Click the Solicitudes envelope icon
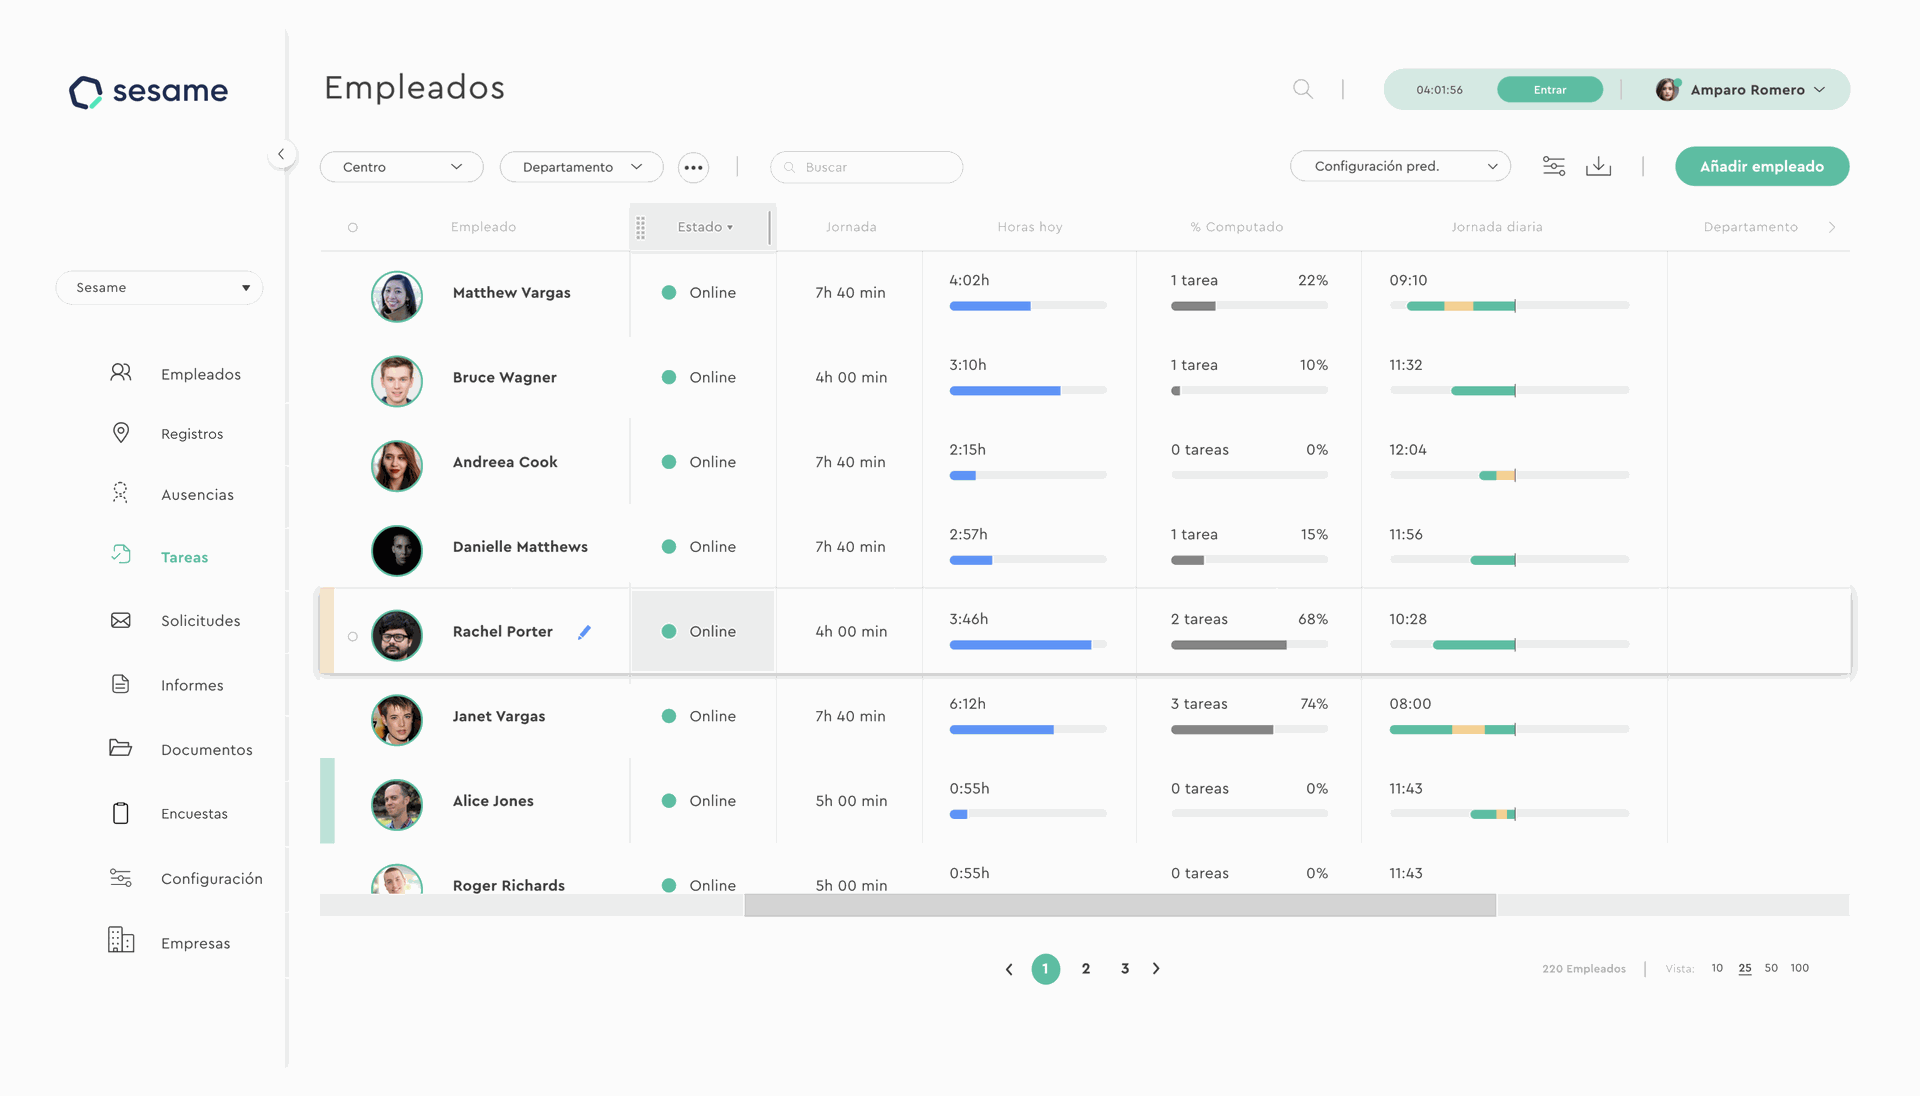This screenshot has width=1920, height=1096. (x=120, y=620)
